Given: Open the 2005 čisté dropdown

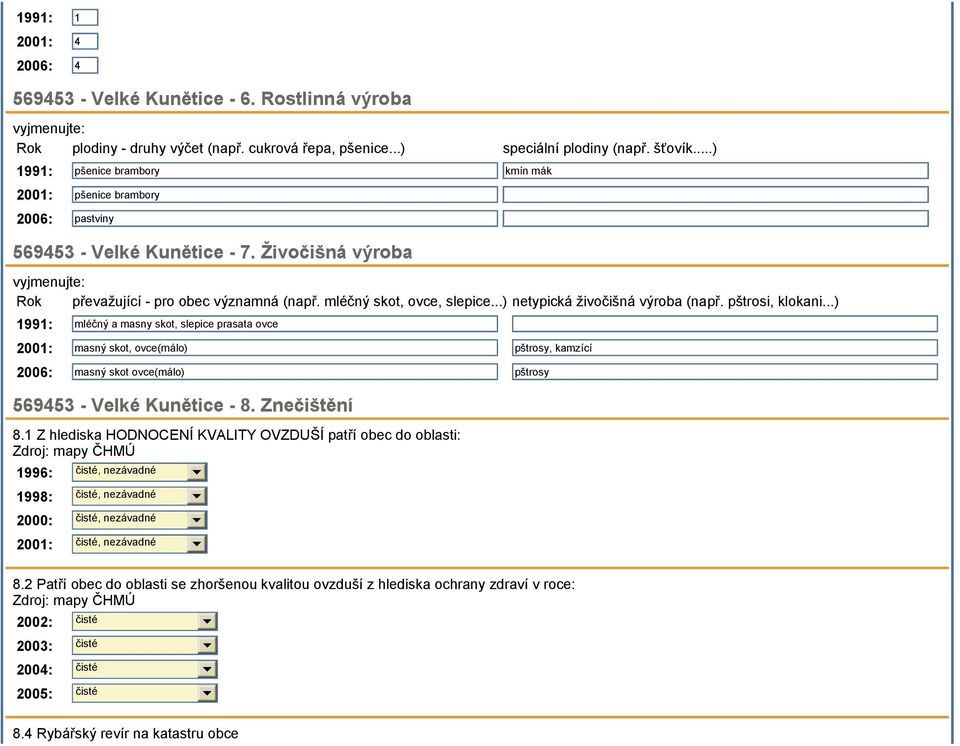Looking at the screenshot, I should click(144, 693).
